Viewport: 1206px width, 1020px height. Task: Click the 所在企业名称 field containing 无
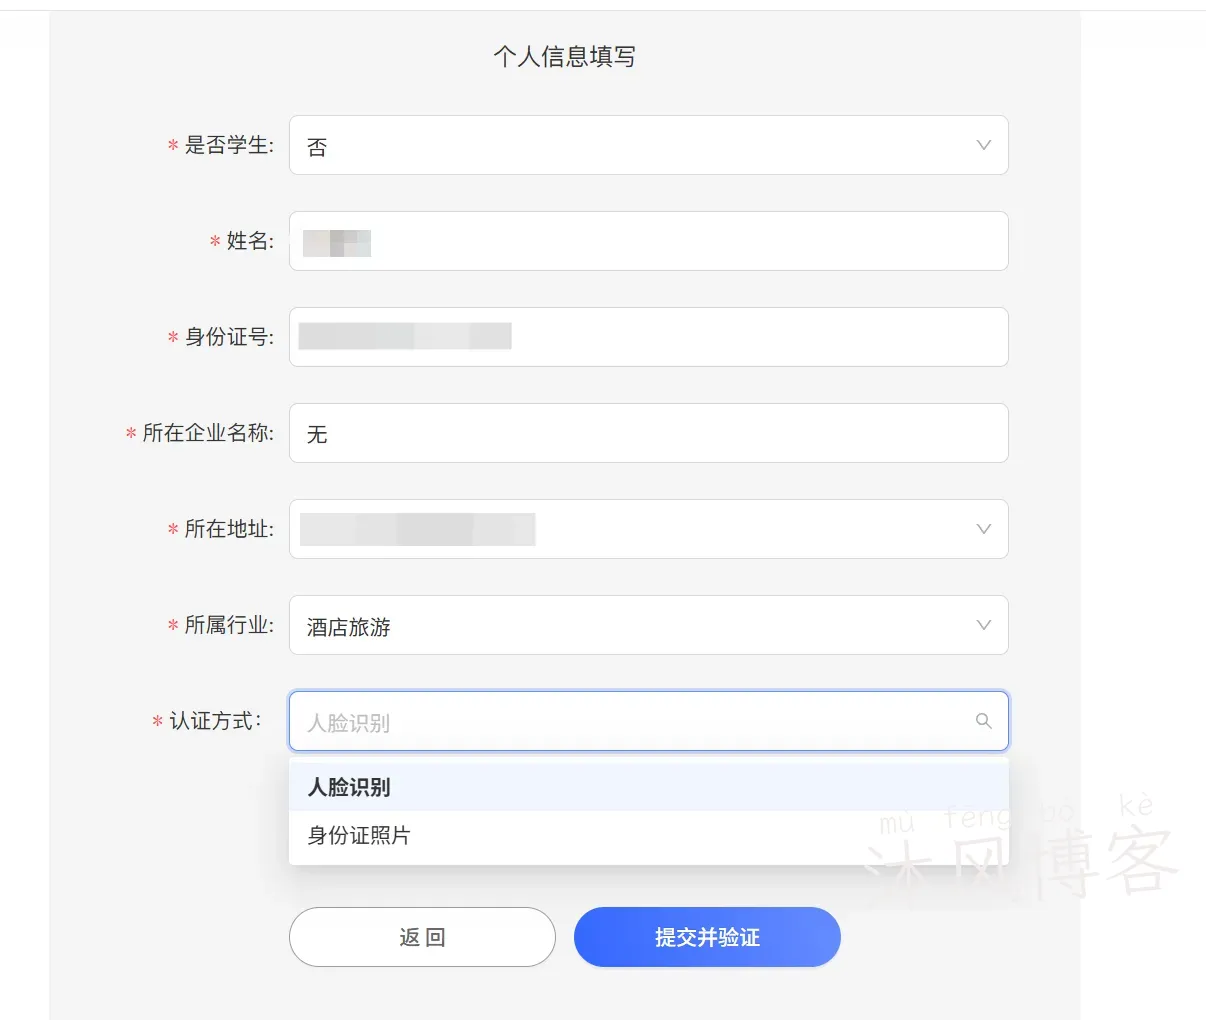click(x=648, y=433)
